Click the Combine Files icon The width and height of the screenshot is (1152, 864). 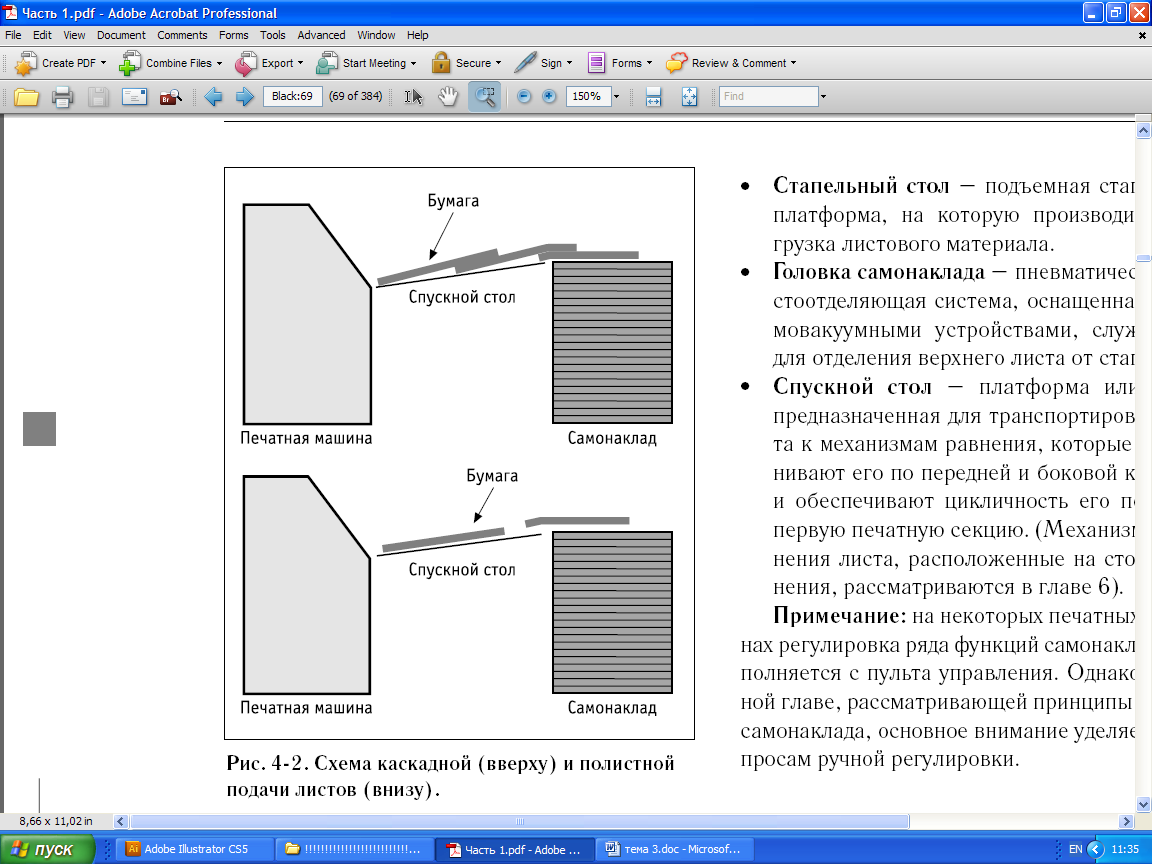point(130,63)
